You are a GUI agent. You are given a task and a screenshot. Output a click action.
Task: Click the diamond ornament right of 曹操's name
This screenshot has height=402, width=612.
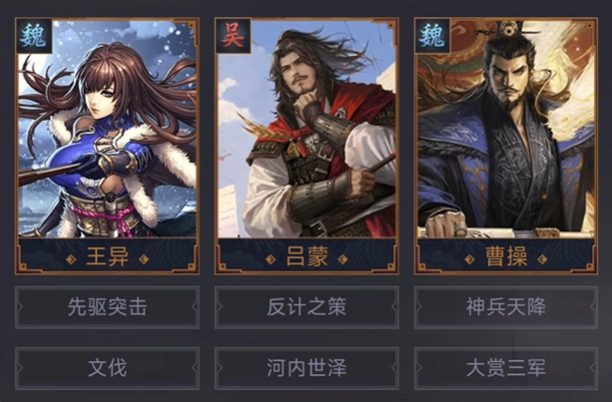(543, 260)
